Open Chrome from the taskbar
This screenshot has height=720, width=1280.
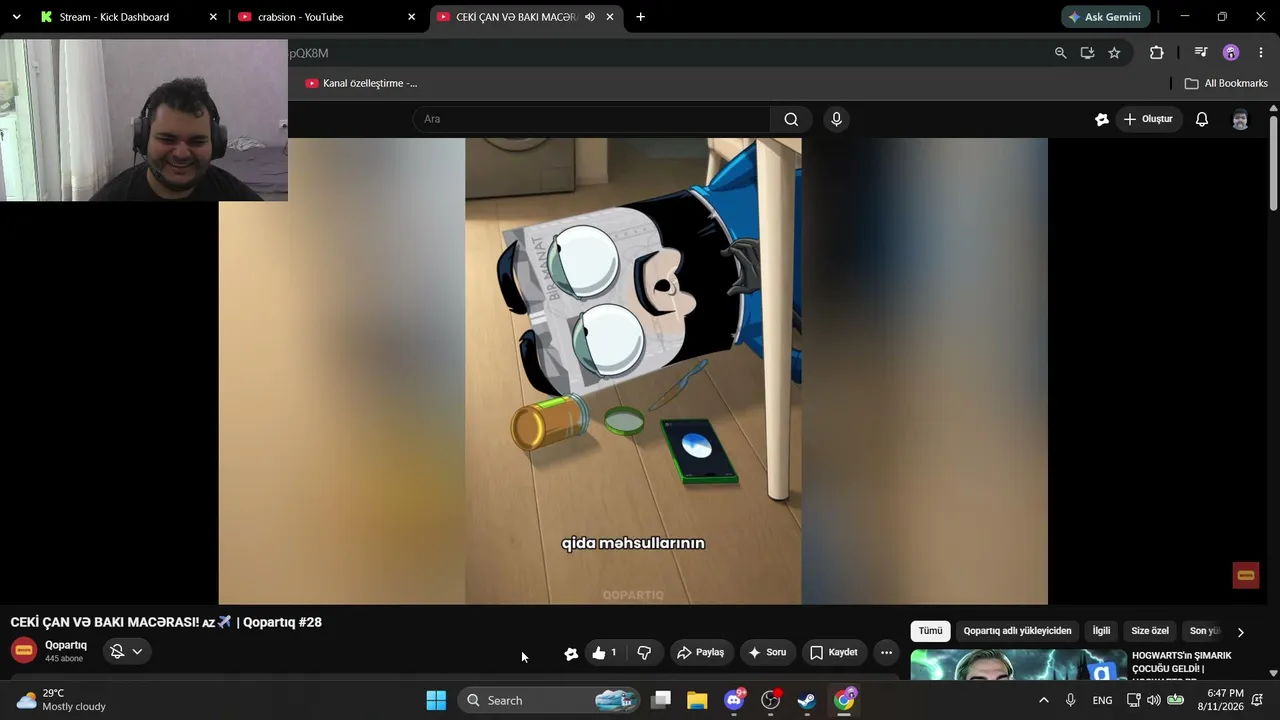pos(845,700)
